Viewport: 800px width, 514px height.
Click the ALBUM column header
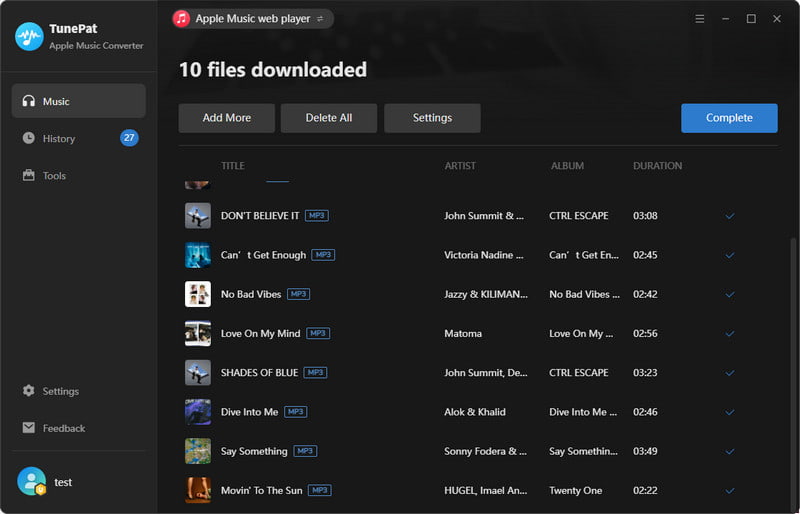click(567, 166)
